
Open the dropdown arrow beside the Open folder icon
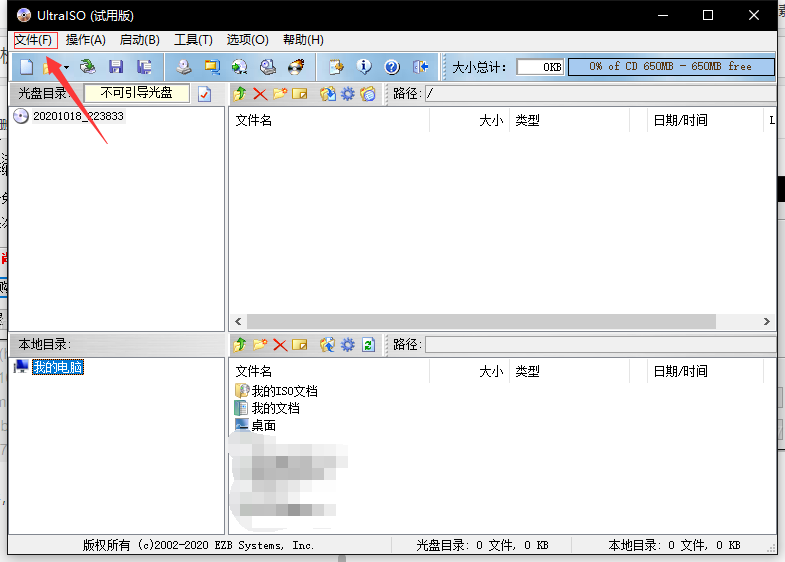[67, 67]
